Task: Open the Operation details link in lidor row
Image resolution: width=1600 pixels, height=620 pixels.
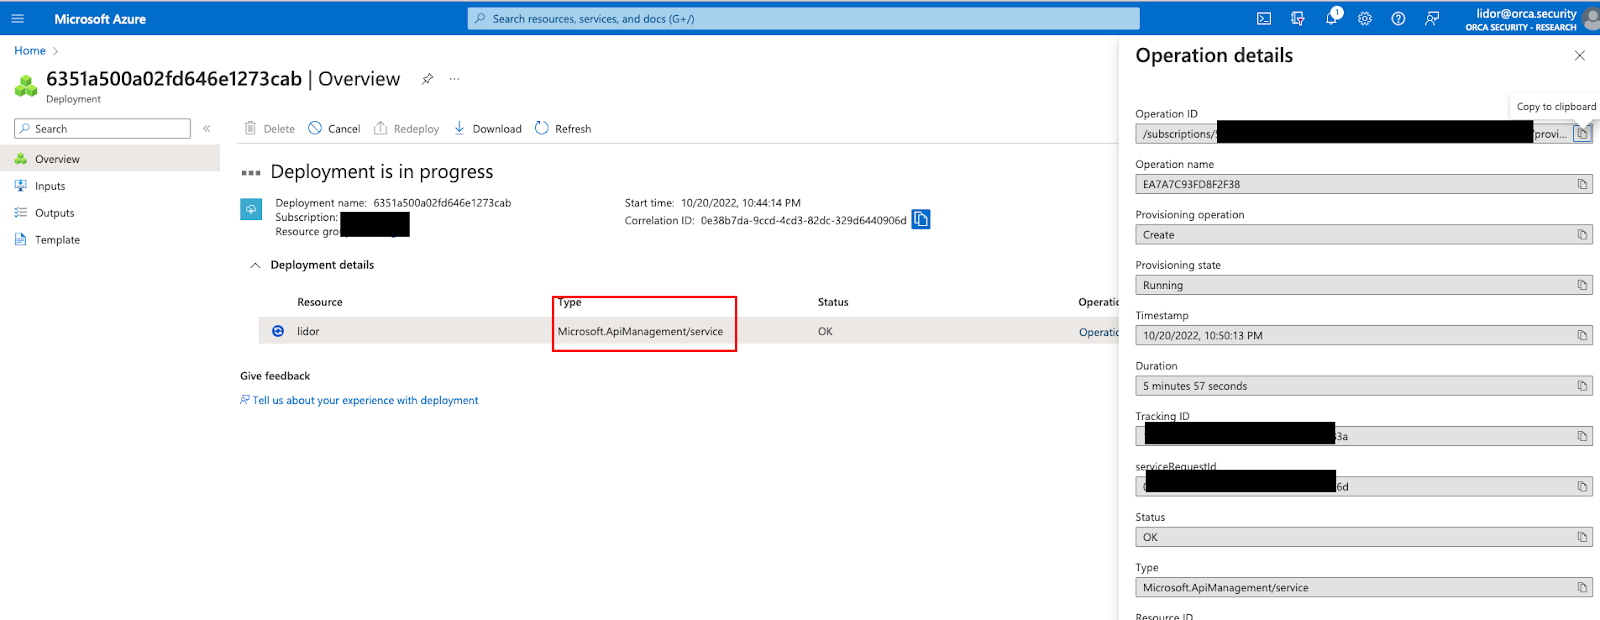Action: click(1098, 332)
